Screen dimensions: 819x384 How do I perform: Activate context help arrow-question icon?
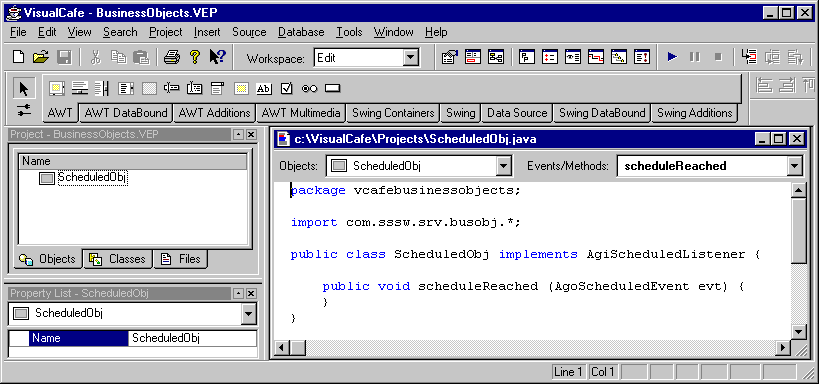click(x=217, y=57)
